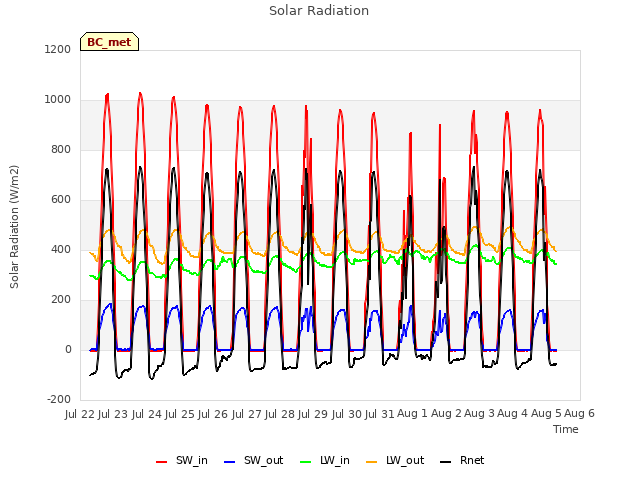Click the Aug 1 x-axis tick label
This screenshot has height=480, width=640.
(412, 414)
